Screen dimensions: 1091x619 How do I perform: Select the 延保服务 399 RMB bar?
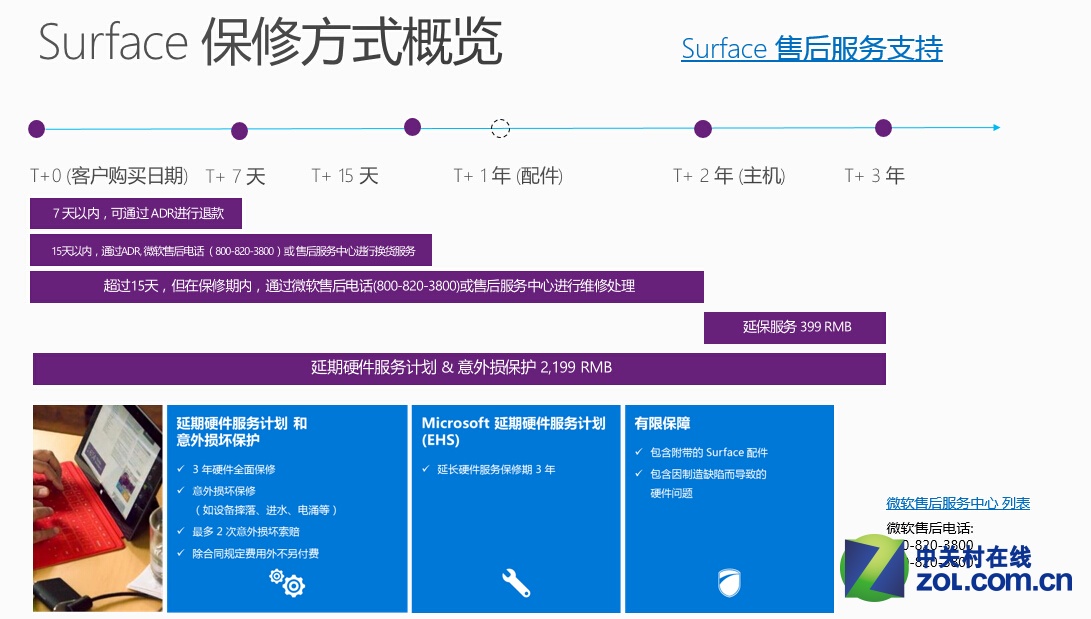click(x=795, y=328)
